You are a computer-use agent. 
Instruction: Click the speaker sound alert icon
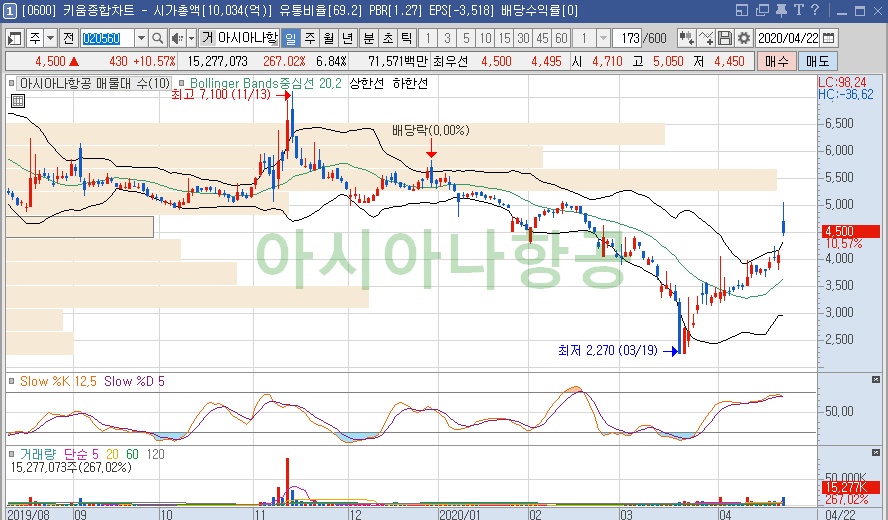coord(177,39)
